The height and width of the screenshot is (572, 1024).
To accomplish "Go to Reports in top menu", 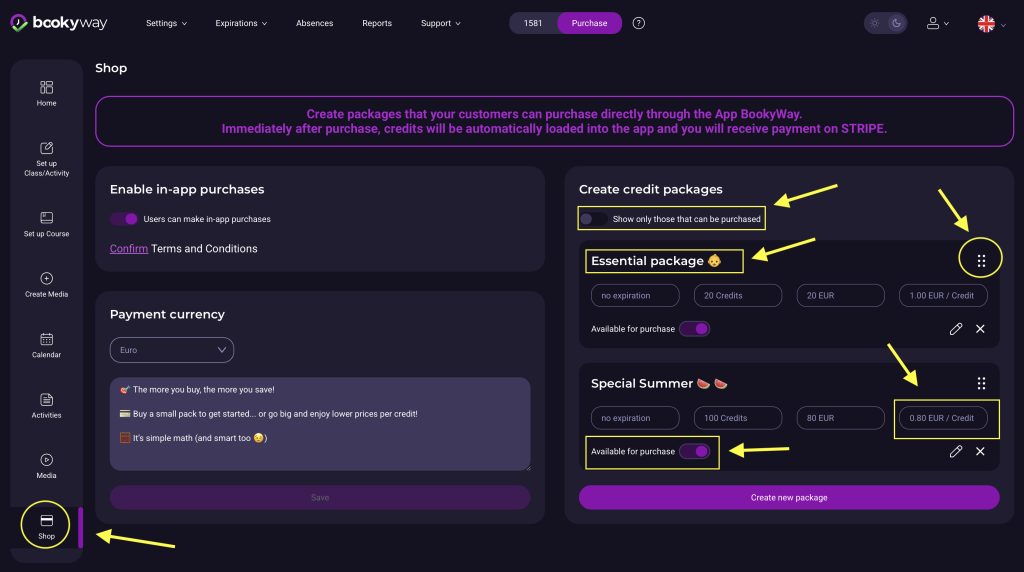I will [x=377, y=23].
